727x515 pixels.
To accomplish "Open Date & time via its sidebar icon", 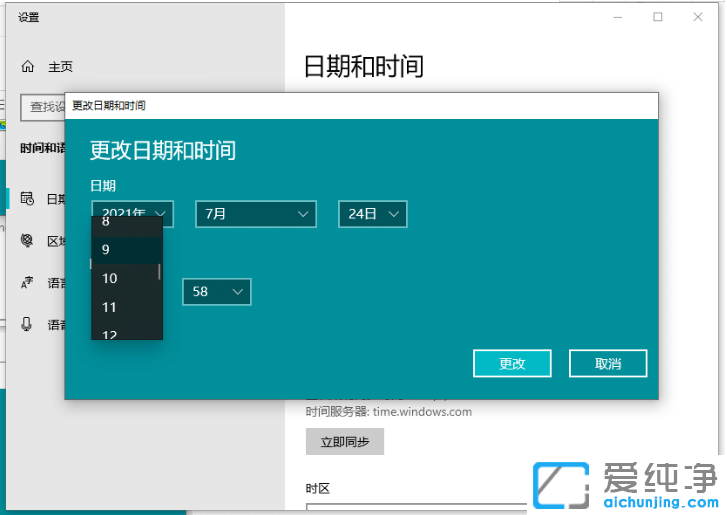I will [27, 199].
